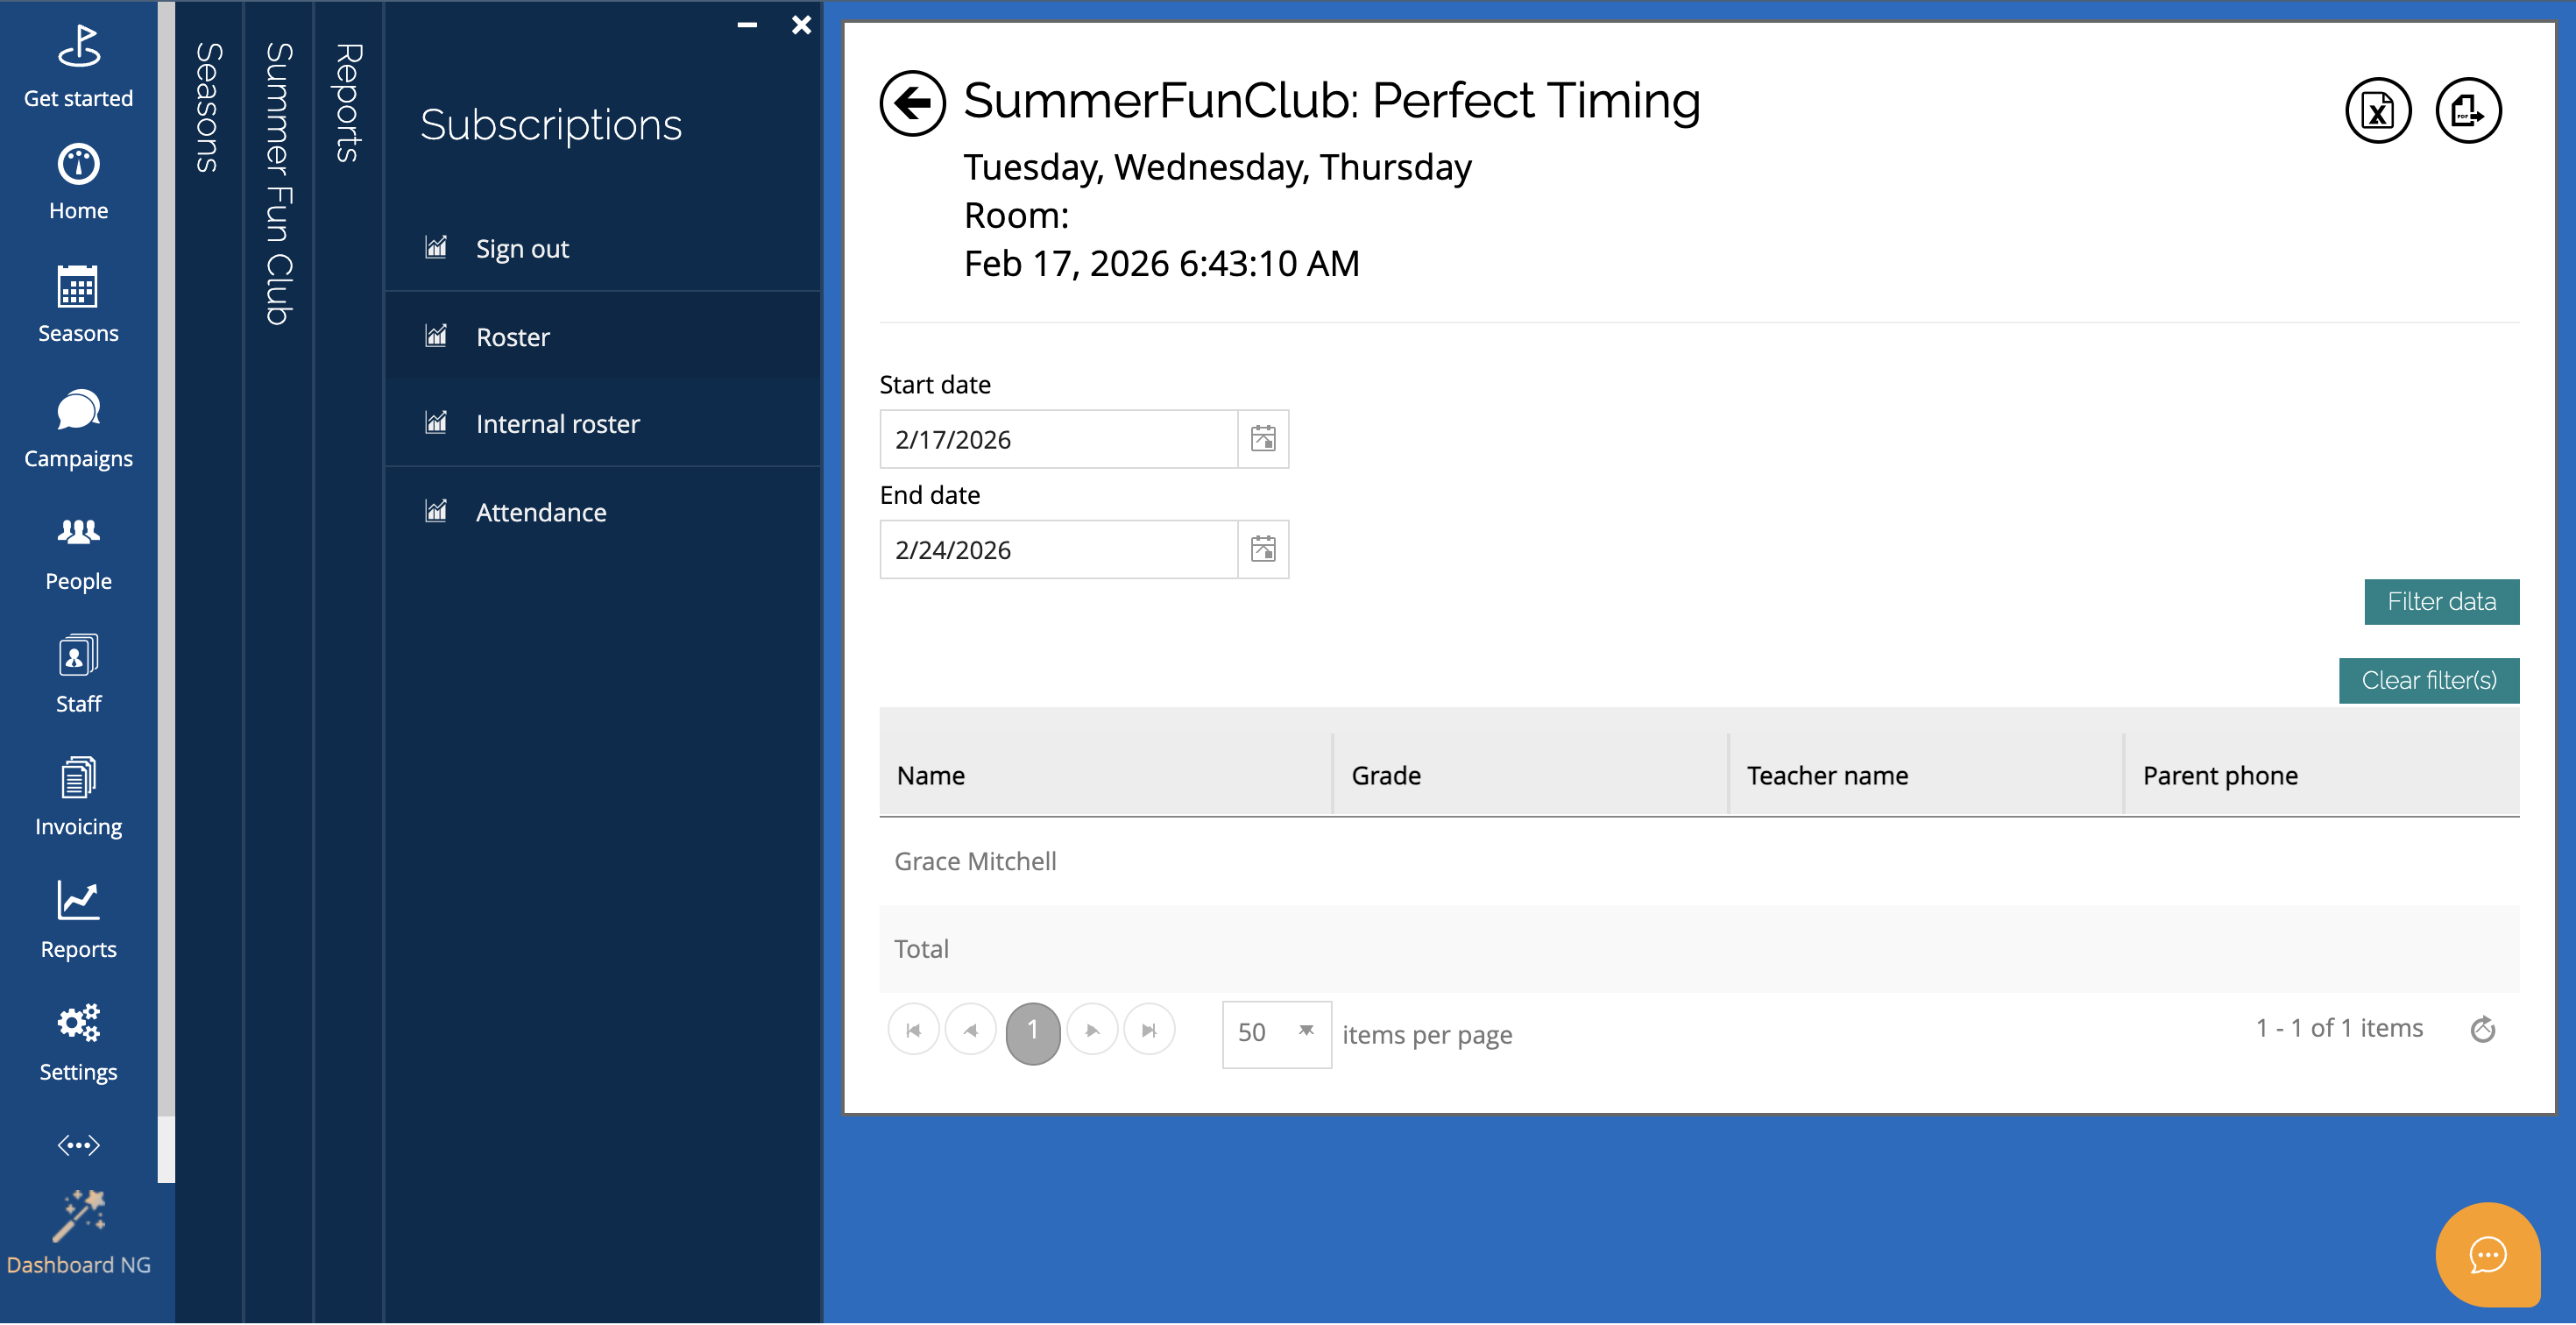Click into the Start date input field
The height and width of the screenshot is (1325, 2576).
point(1057,439)
